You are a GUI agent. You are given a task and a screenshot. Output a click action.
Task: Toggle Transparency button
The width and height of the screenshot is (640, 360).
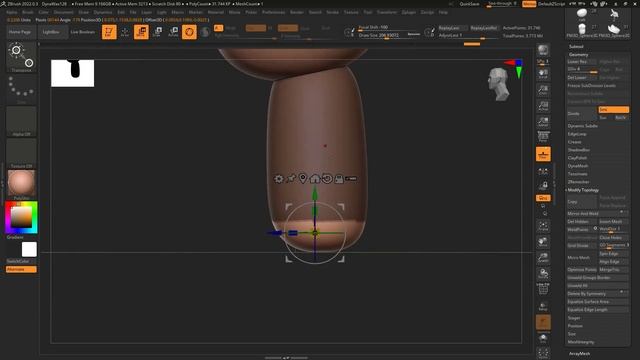point(543,306)
